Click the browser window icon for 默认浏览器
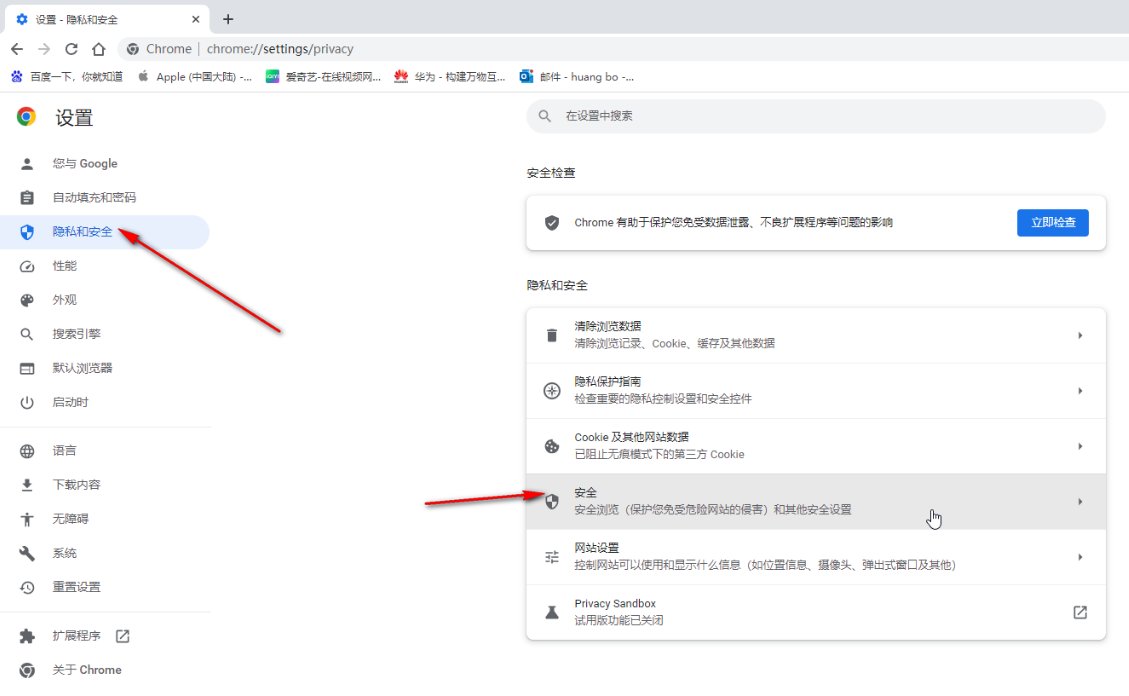Screen dimensions: 1129x696 [27, 369]
